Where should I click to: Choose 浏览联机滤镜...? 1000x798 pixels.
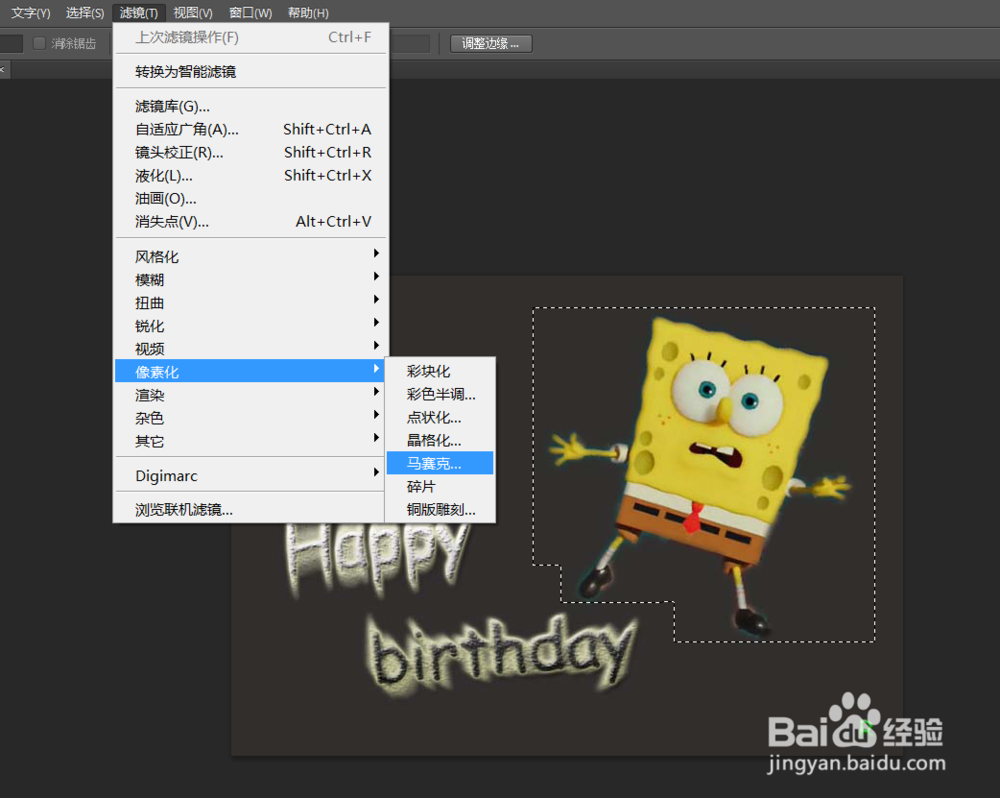click(251, 510)
